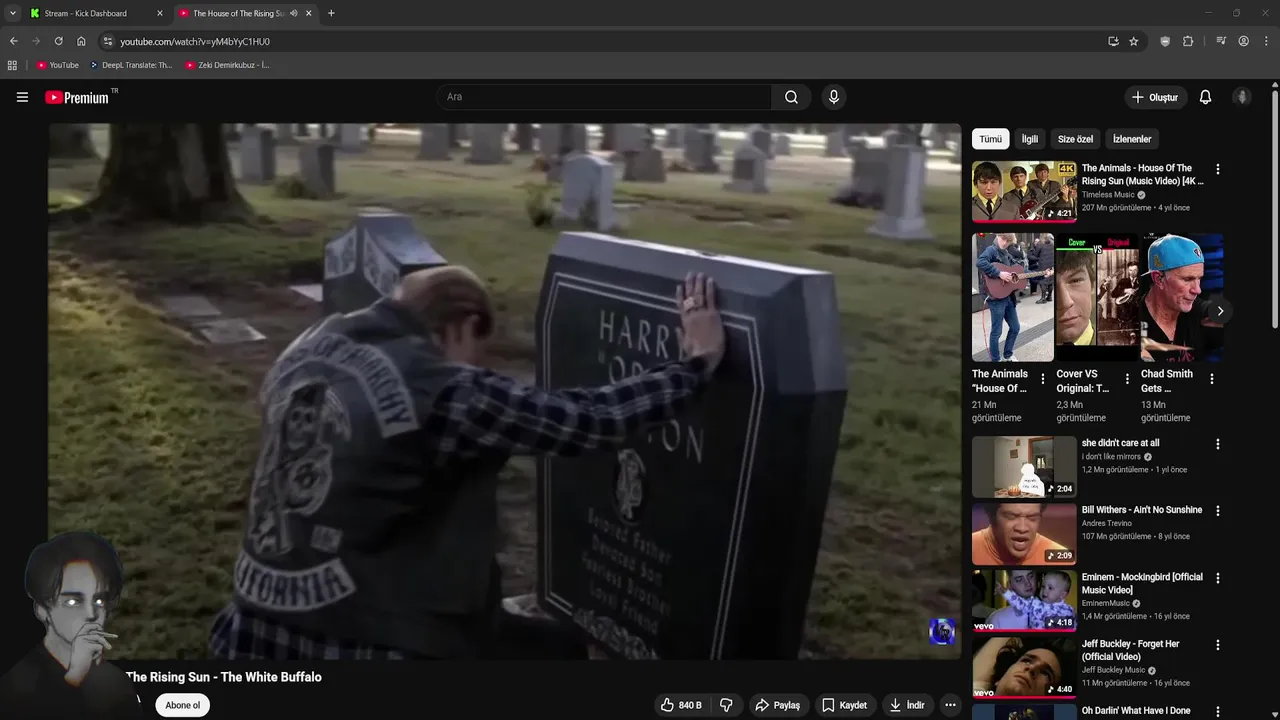Open YouTube bookmark in bookmarks bar

(x=57, y=65)
